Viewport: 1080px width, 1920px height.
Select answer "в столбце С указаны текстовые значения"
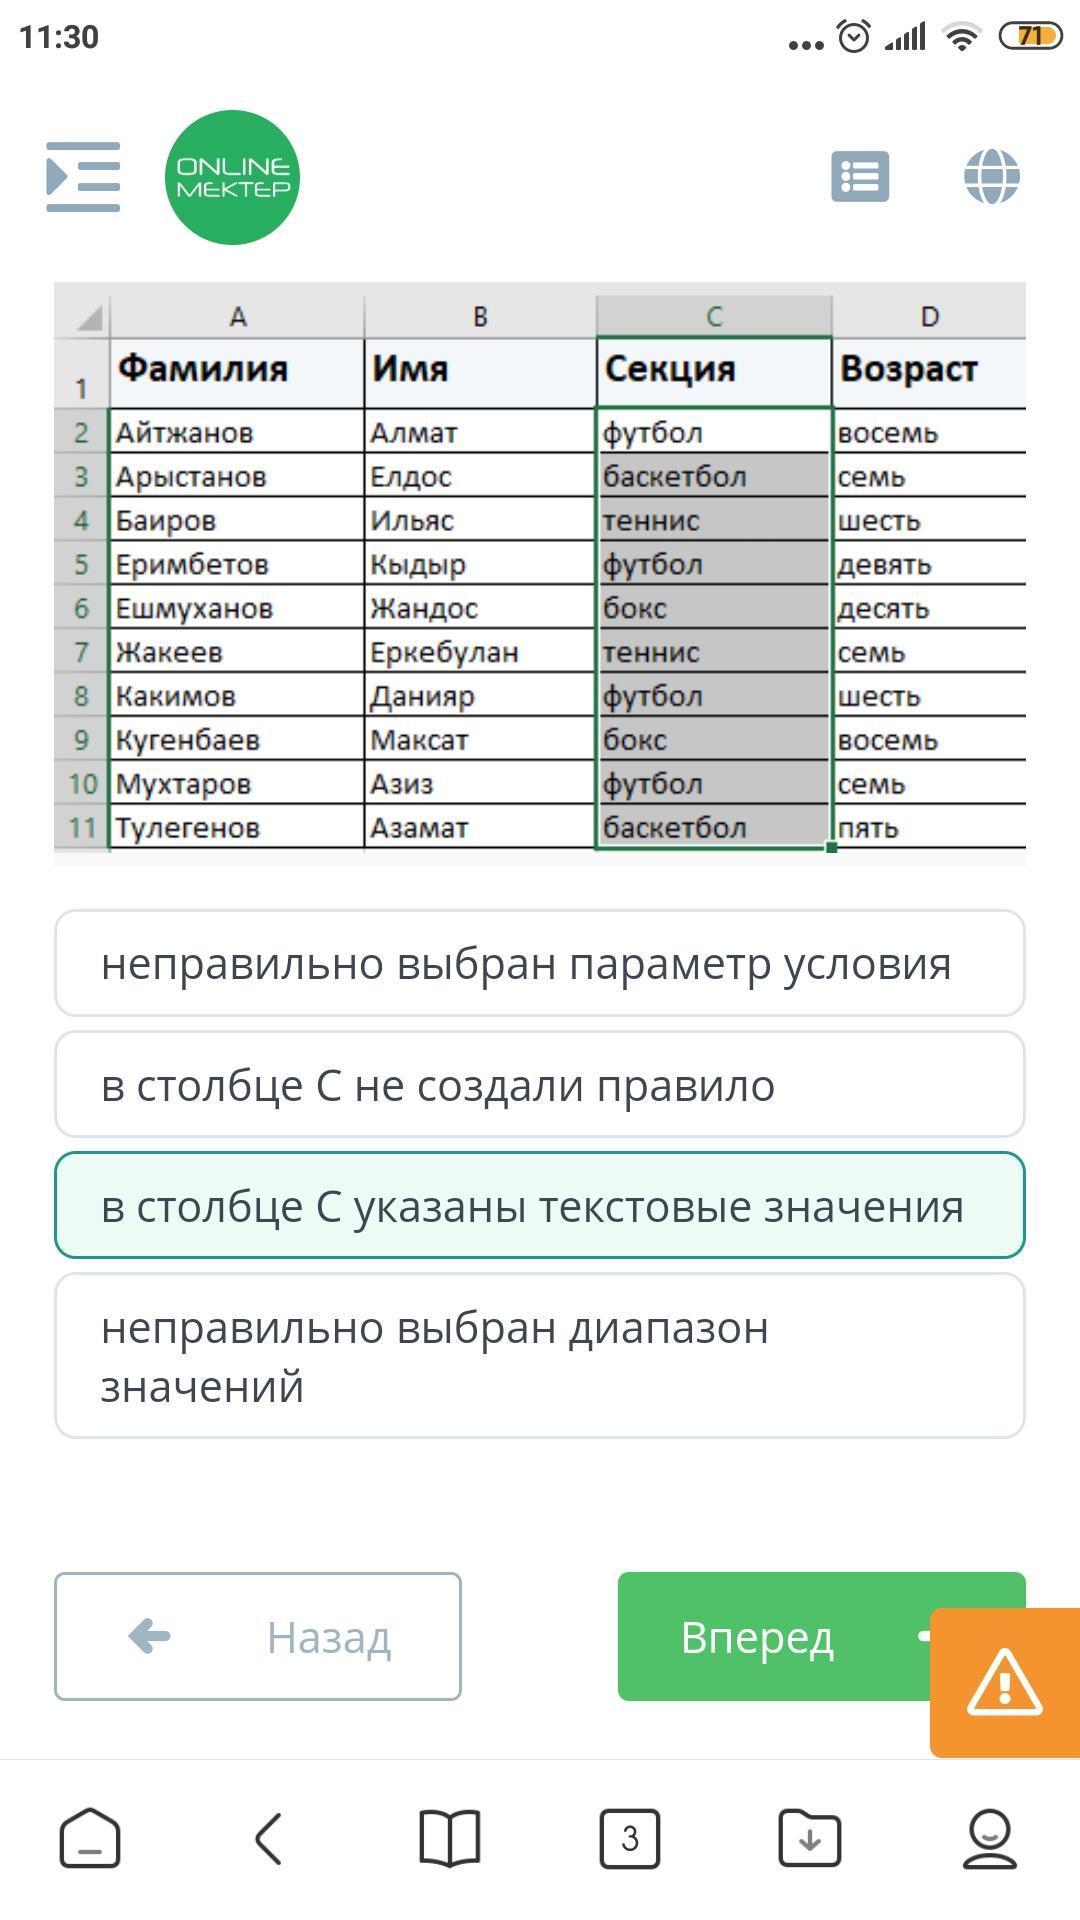[540, 1205]
